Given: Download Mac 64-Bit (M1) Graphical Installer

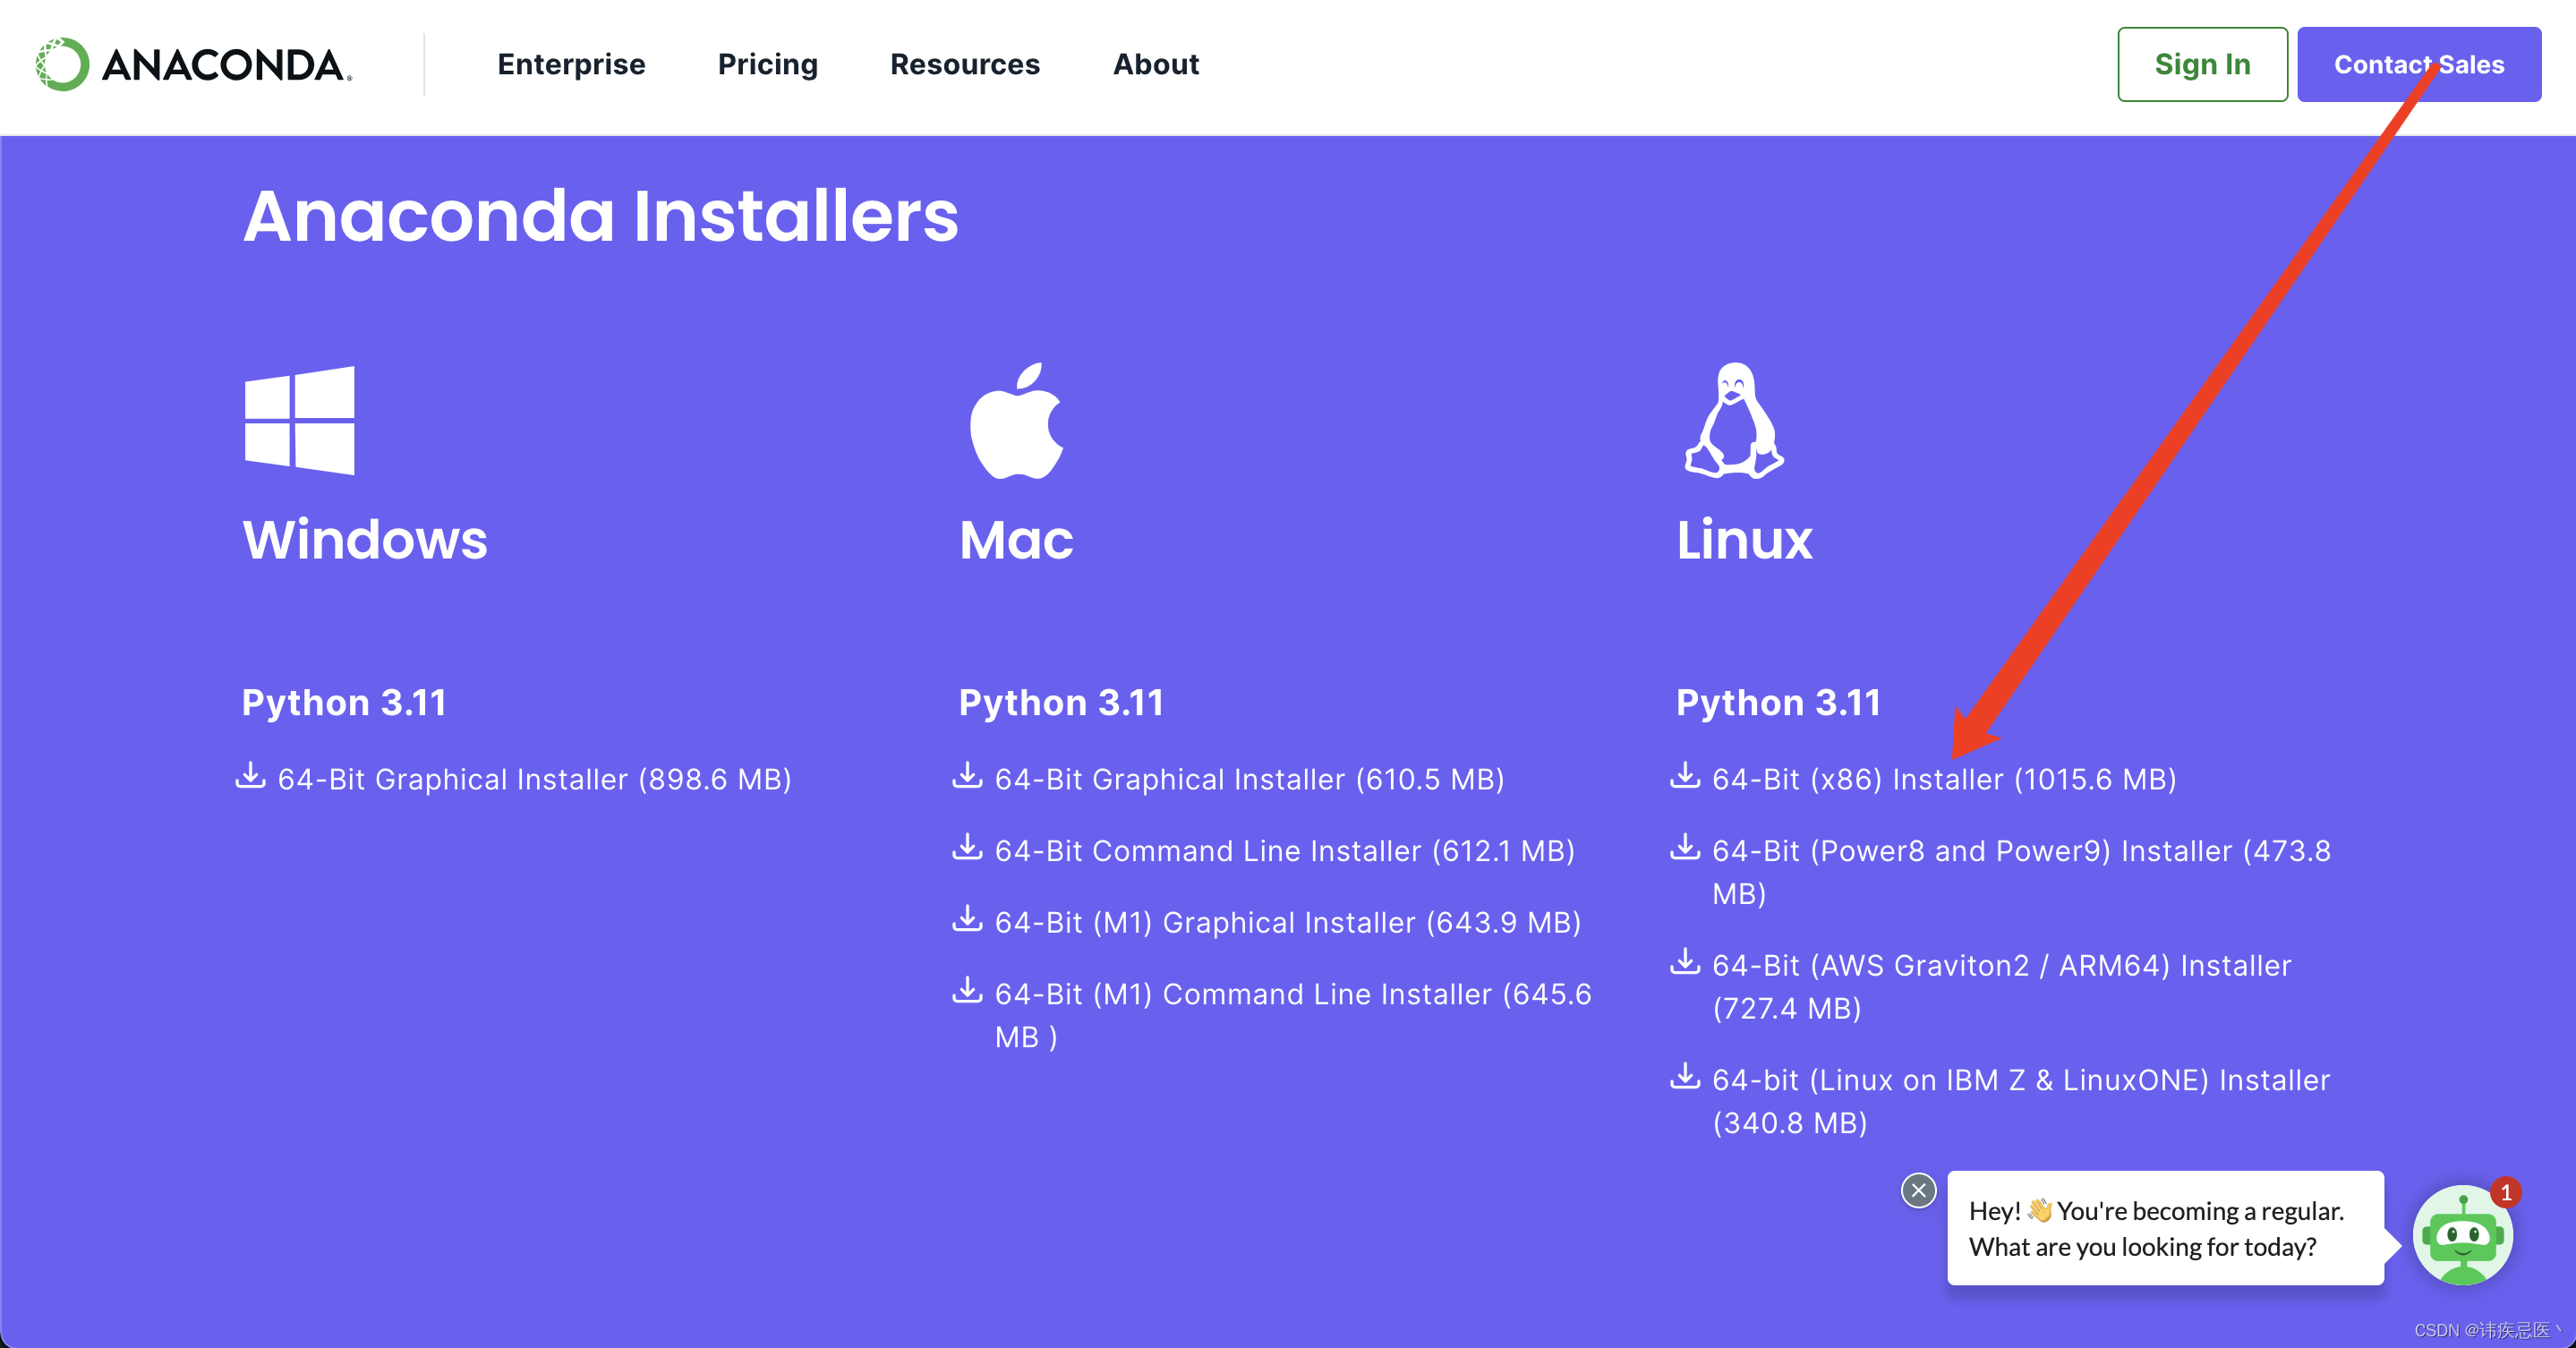Looking at the screenshot, I should [x=1288, y=922].
